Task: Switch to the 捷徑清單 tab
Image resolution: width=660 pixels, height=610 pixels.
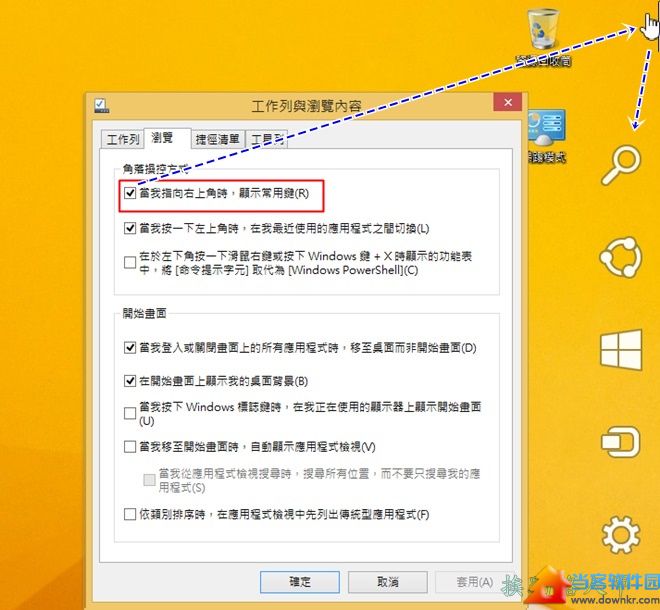Action: (x=218, y=139)
